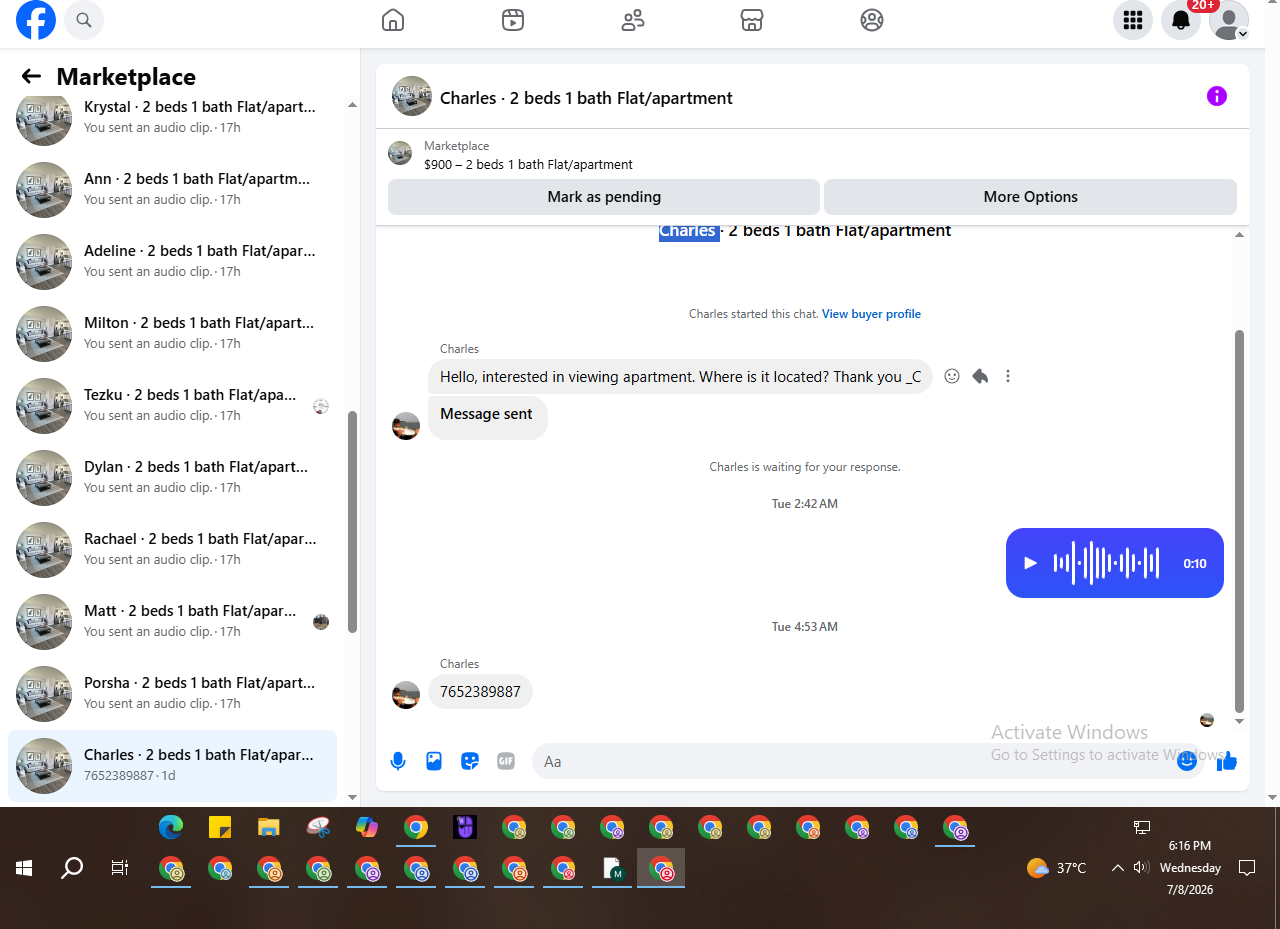Send a thumbs-up like
The height and width of the screenshot is (929, 1280).
coord(1227,761)
